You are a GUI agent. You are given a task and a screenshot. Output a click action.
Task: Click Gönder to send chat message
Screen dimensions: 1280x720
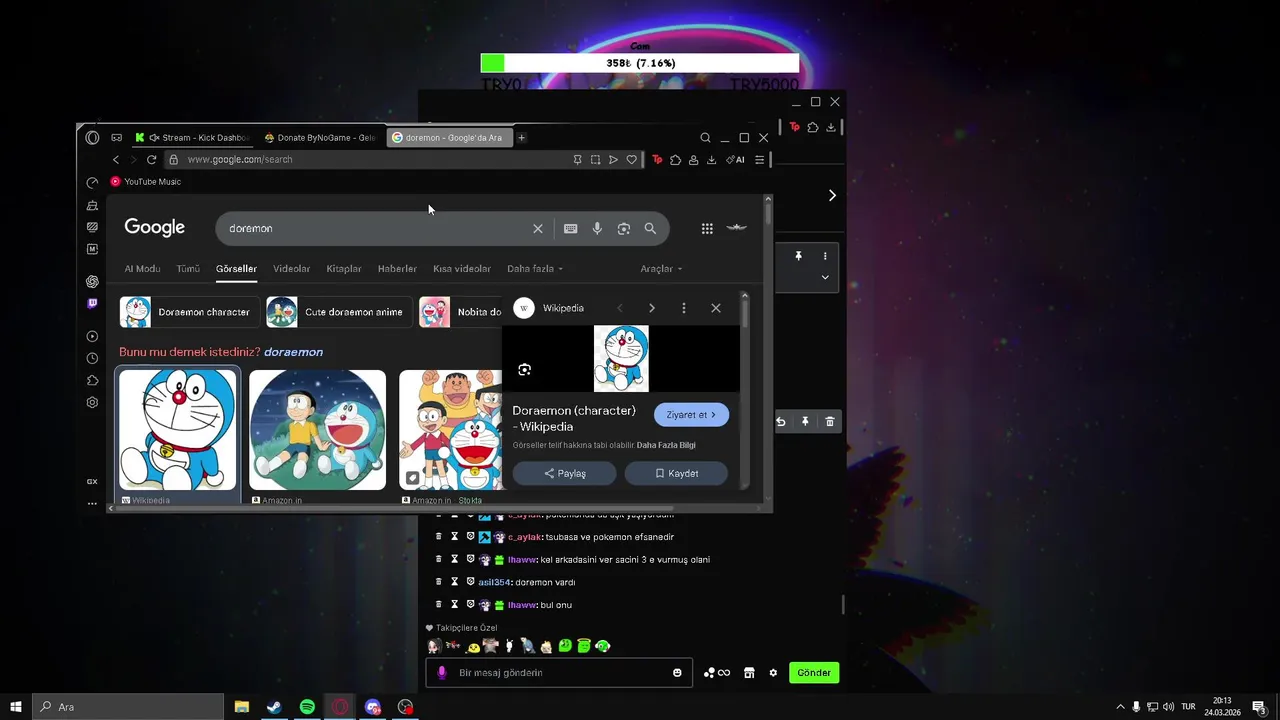pos(814,673)
